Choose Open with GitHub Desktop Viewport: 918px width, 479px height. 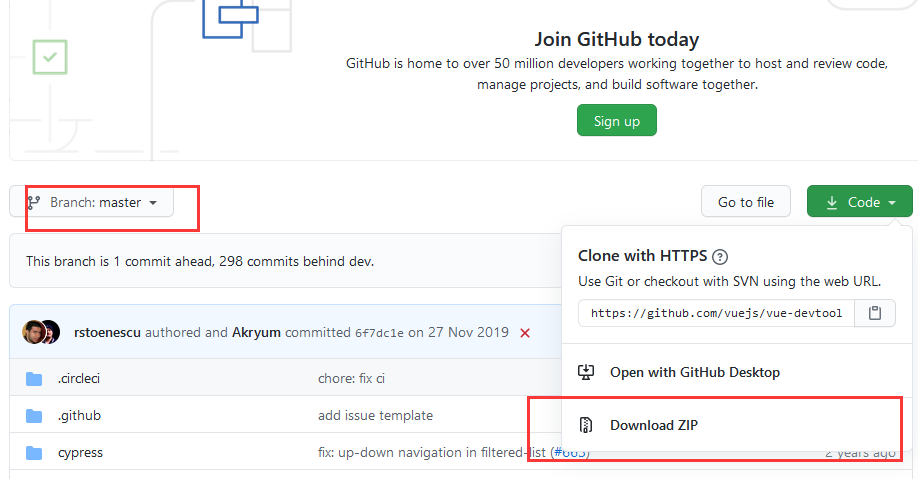coord(694,372)
